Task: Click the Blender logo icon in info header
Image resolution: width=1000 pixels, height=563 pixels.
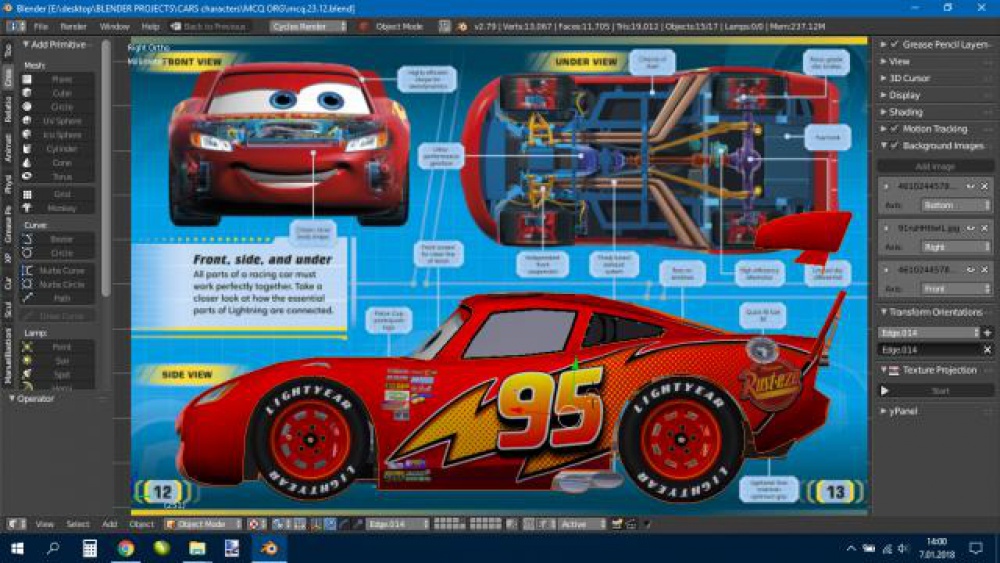Action: tap(462, 26)
